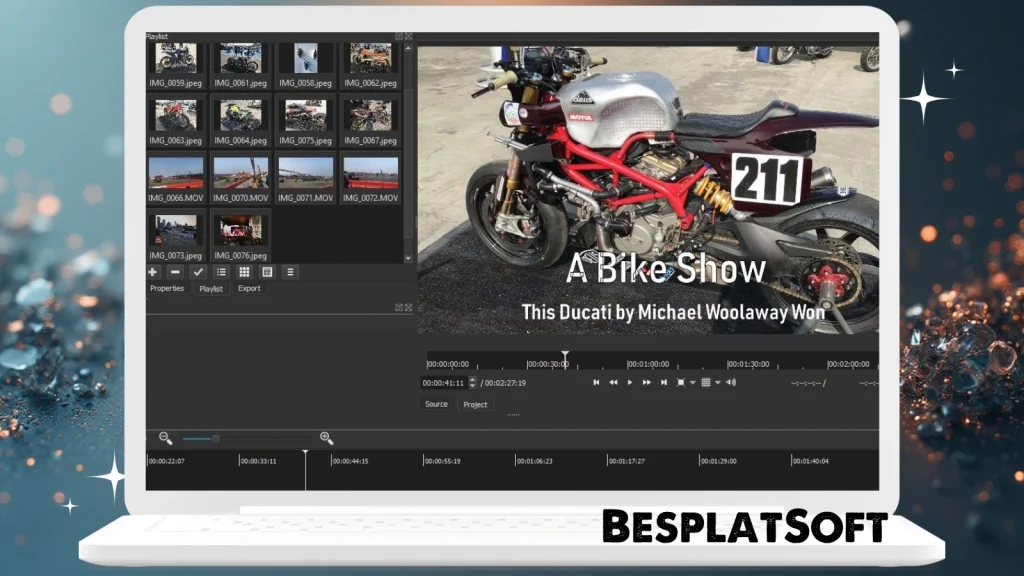This screenshot has width=1024, height=576.
Task: Click the playlist update checkmark icon
Action: coord(198,271)
